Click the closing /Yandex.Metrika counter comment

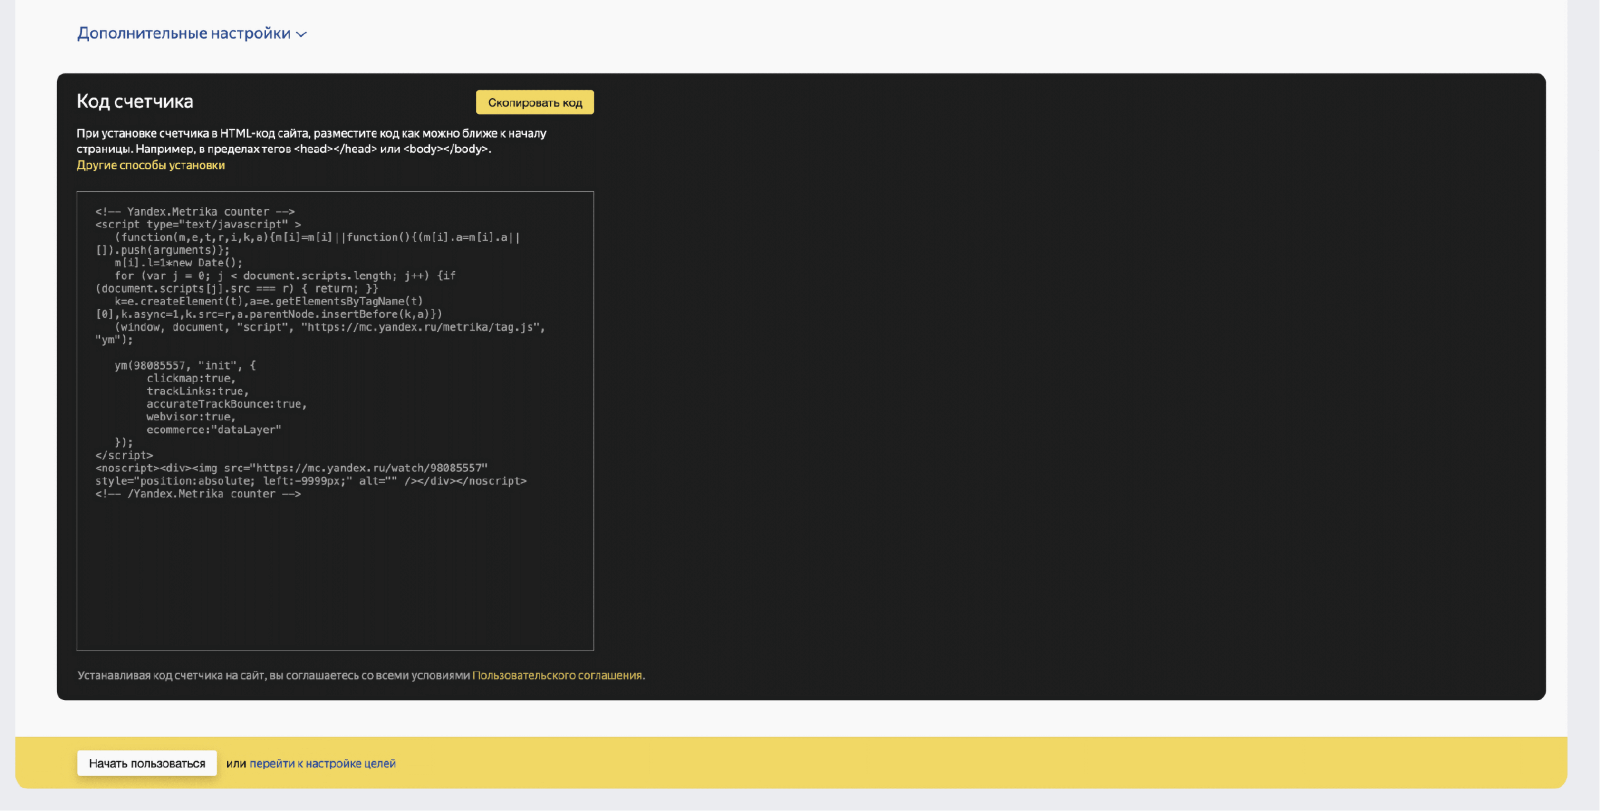pyautogui.click(x=198, y=494)
